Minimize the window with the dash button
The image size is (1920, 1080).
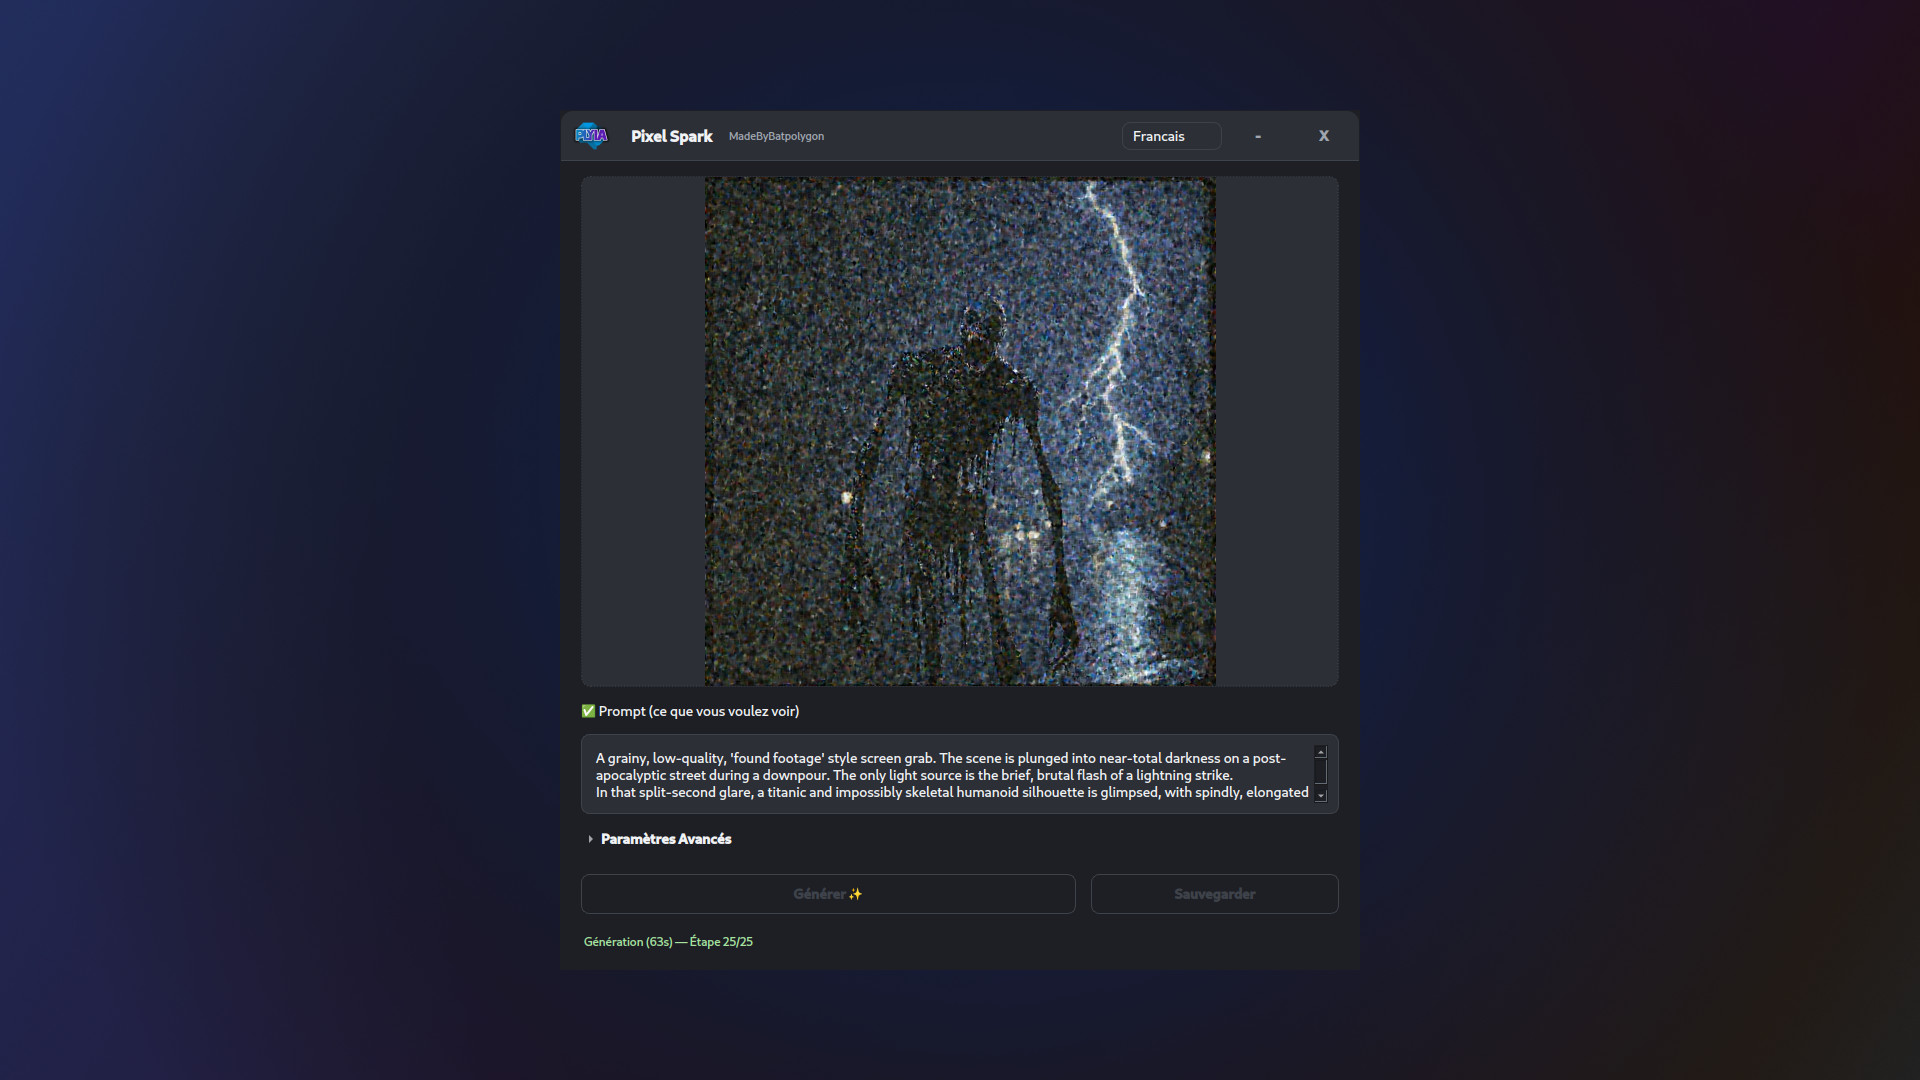tap(1258, 136)
